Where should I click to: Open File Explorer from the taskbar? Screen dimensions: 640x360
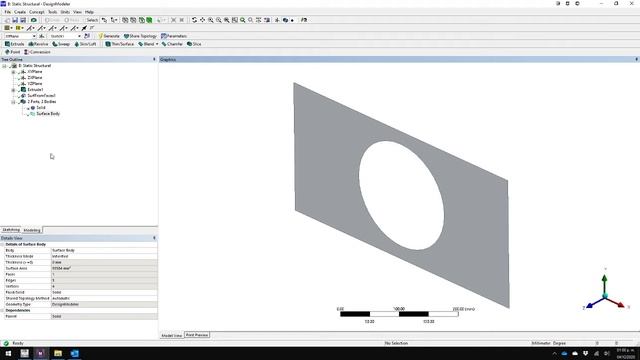[58, 353]
